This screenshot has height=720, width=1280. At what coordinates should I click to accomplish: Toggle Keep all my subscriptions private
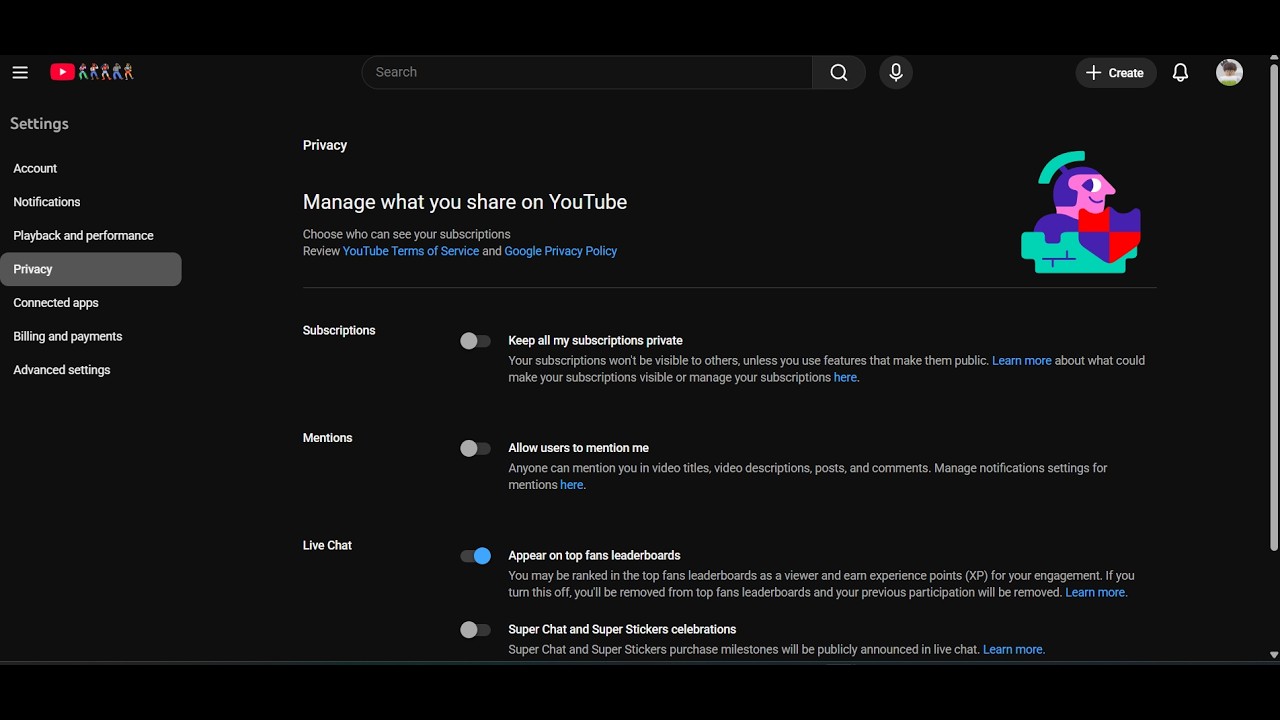475,341
